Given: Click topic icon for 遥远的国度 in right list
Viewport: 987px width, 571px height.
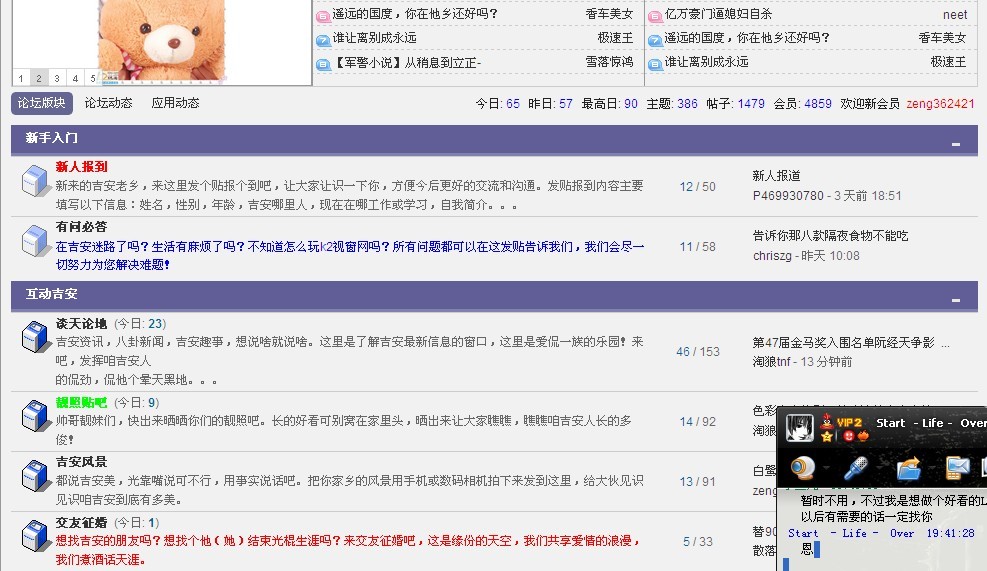Looking at the screenshot, I should tap(655, 40).
